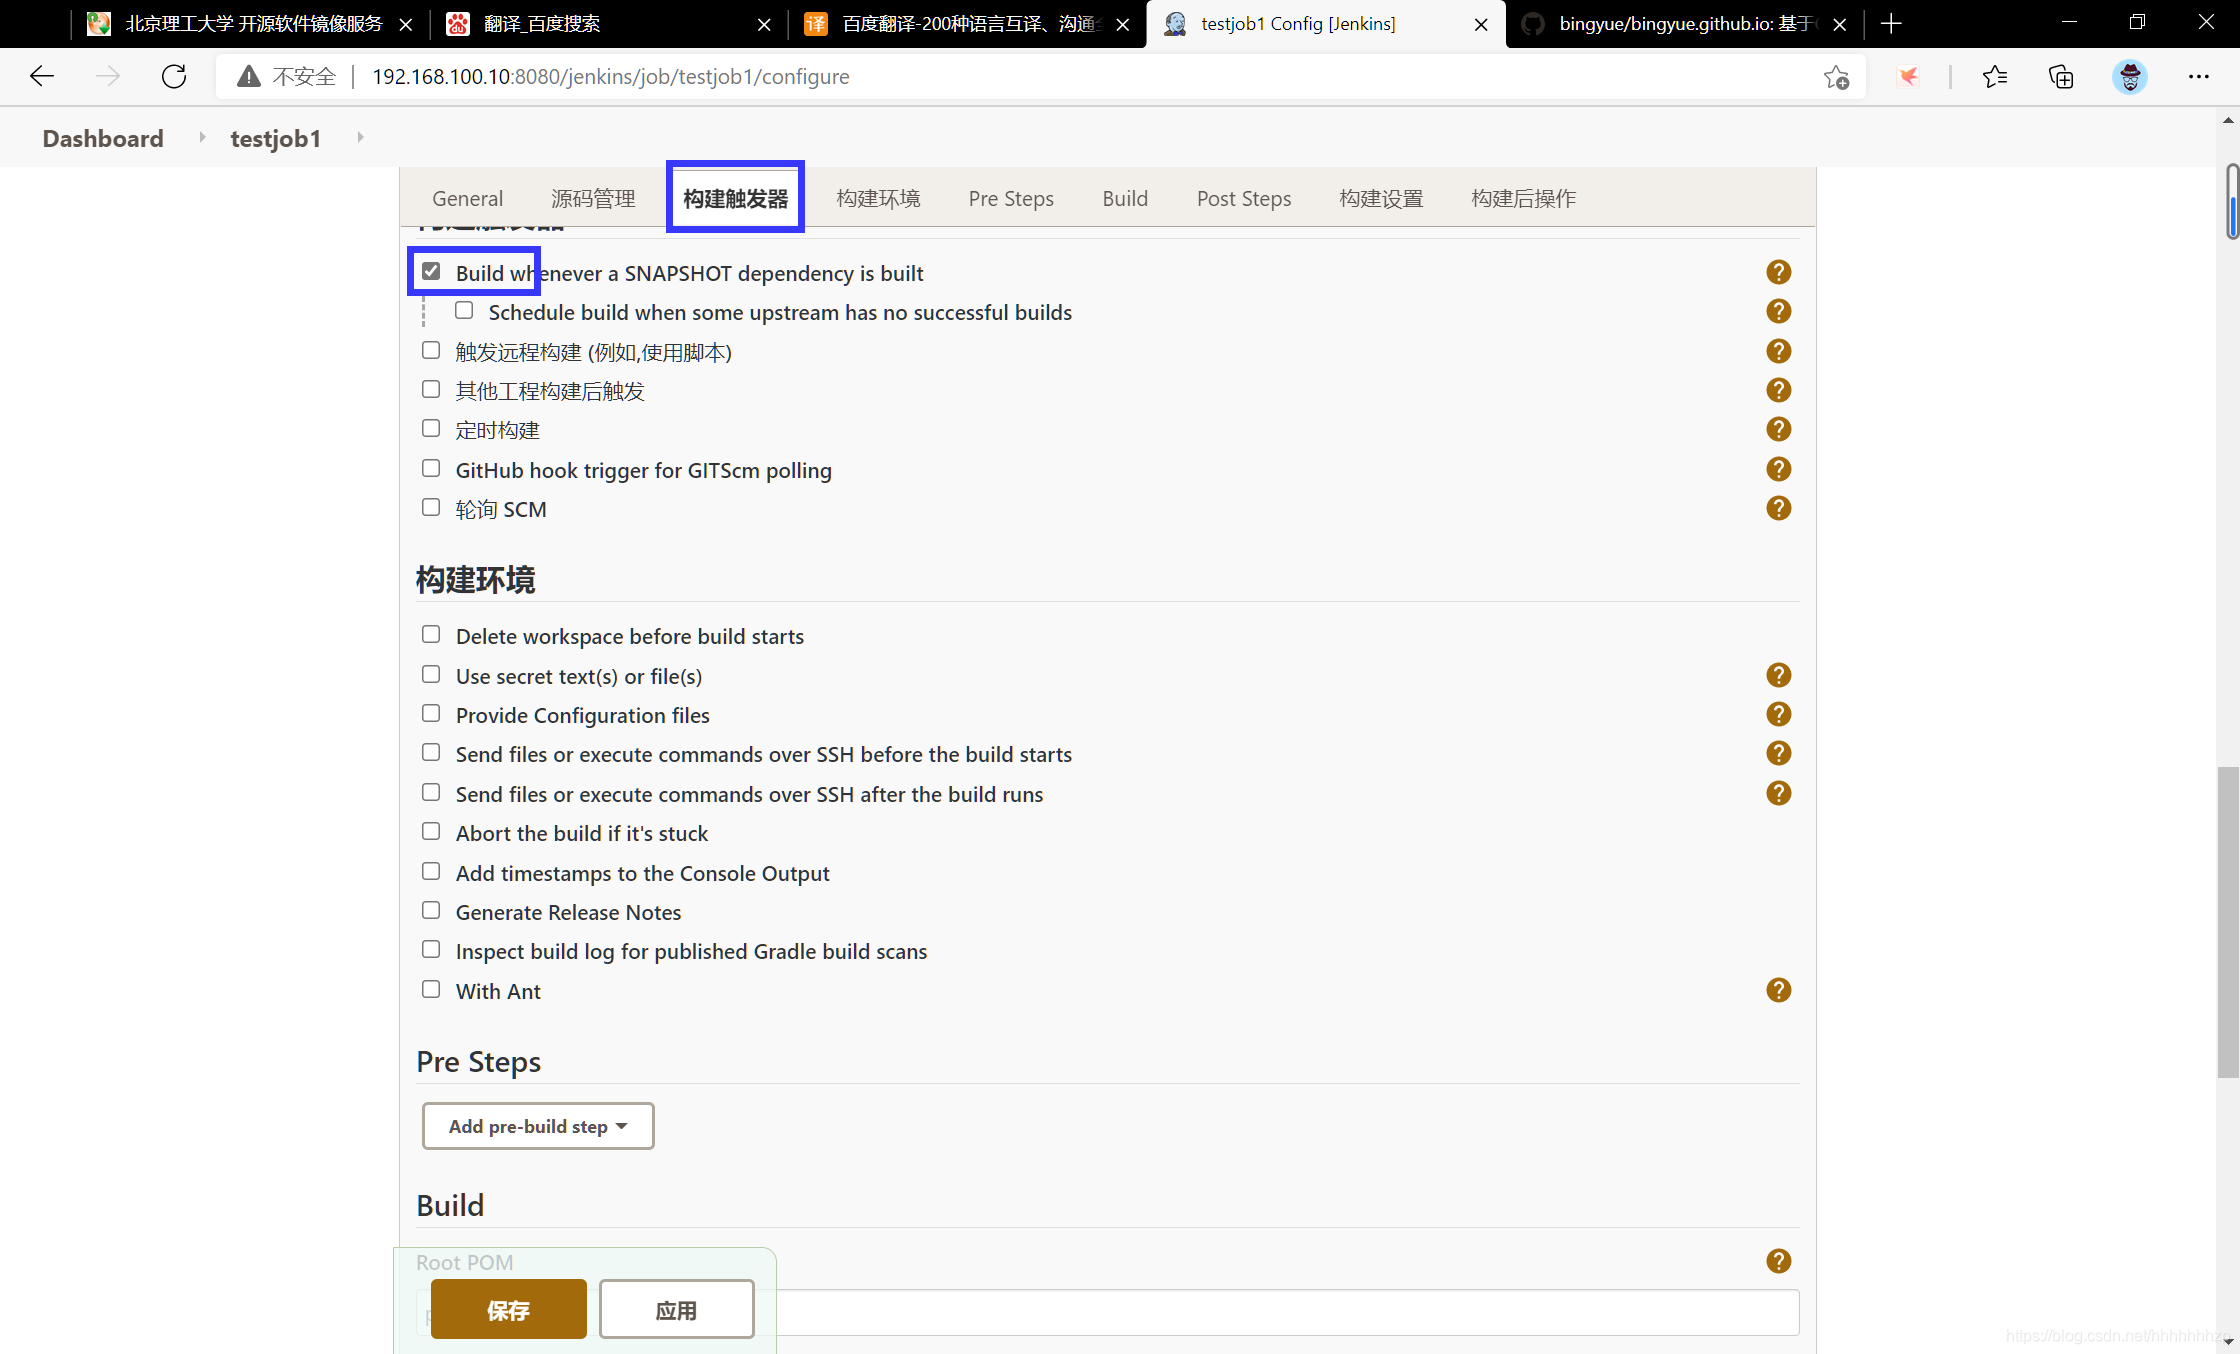The image size is (2240, 1354).
Task: Click 应用 to apply configuration
Action: [676, 1309]
